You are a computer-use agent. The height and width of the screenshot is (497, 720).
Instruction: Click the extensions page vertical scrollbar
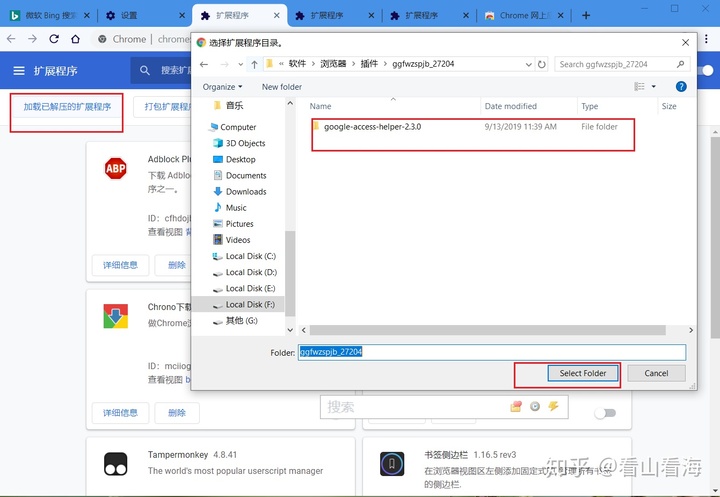tap(715, 239)
